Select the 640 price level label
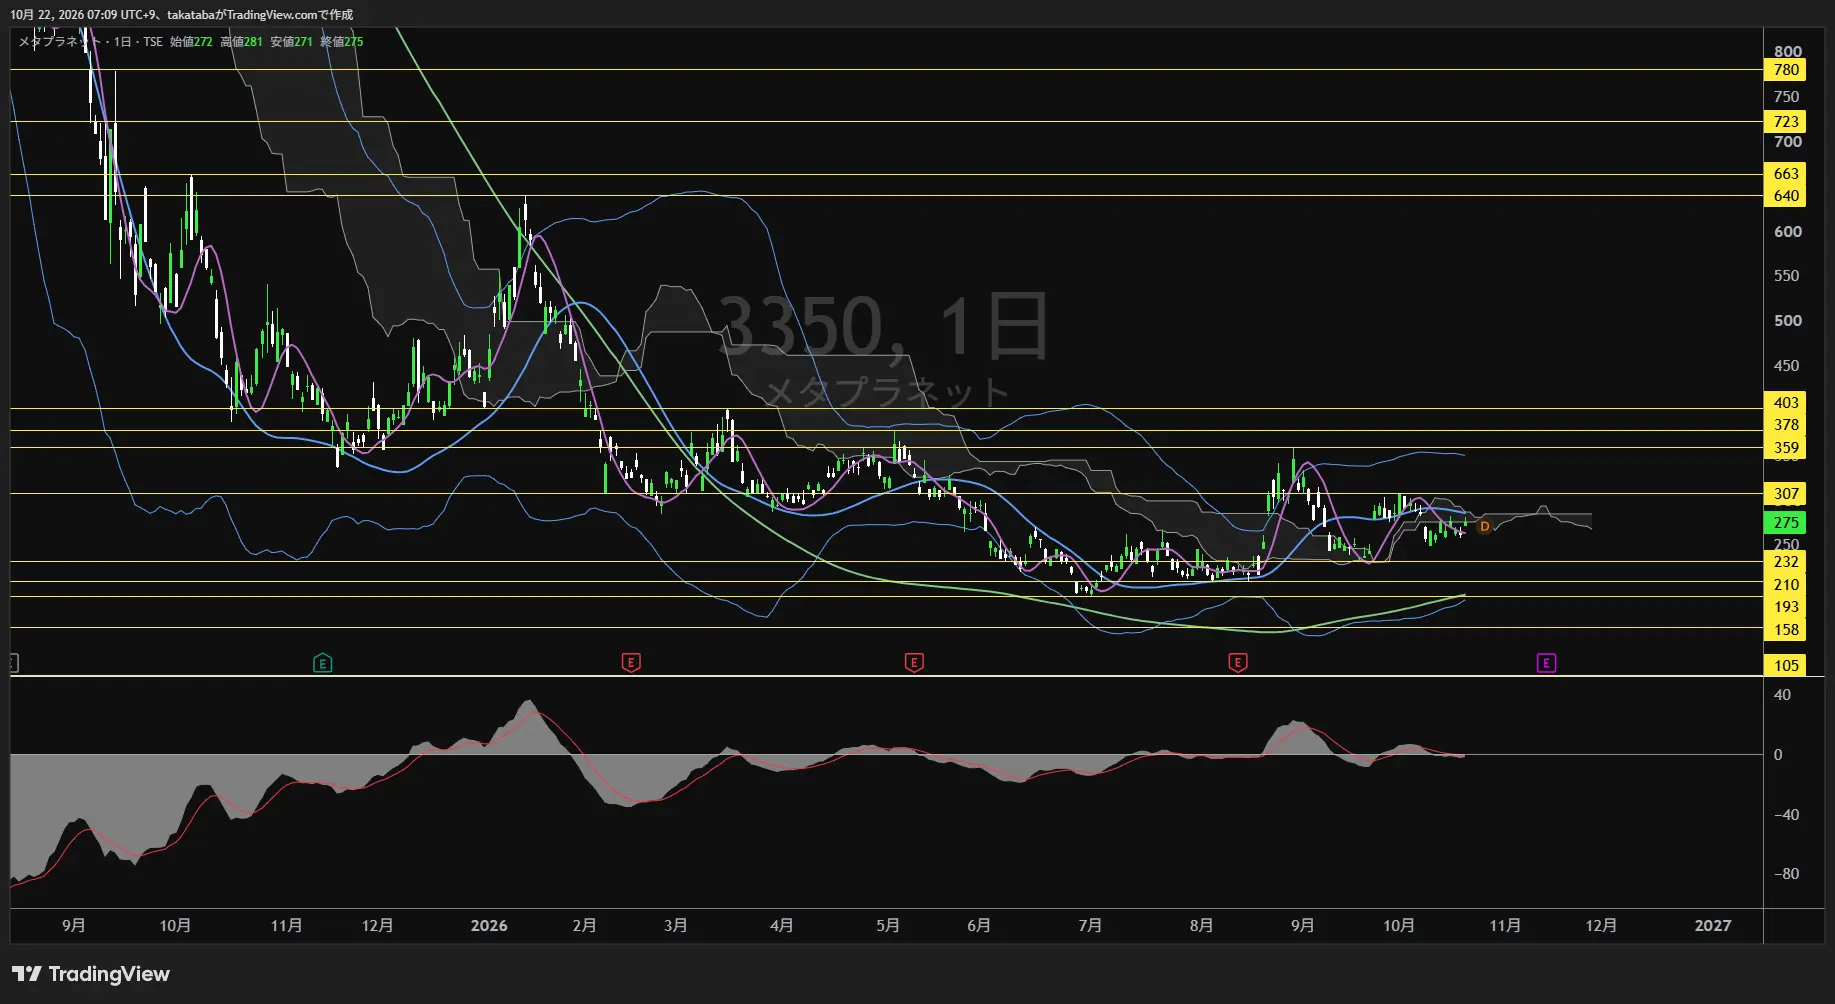Viewport: 1835px width, 1004px height. click(x=1785, y=196)
